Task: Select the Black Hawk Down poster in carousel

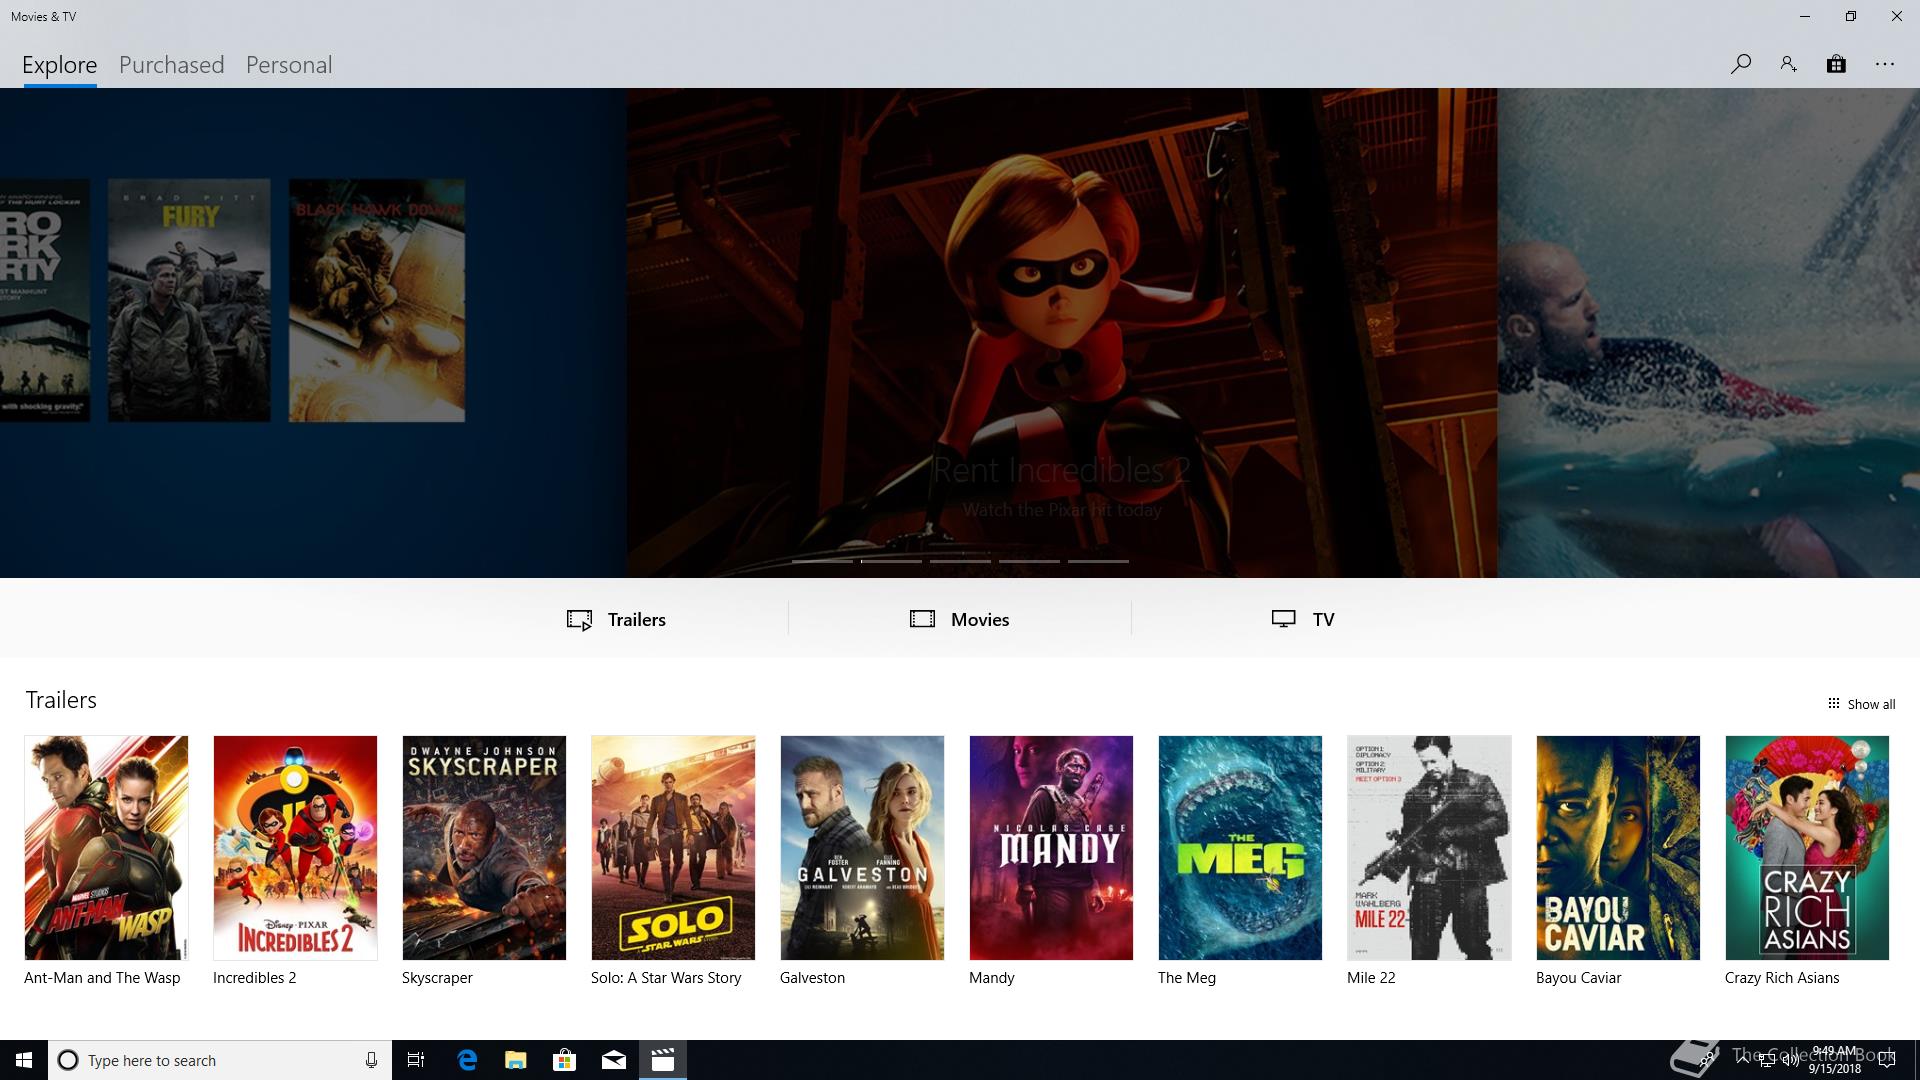Action: pyautogui.click(x=377, y=300)
